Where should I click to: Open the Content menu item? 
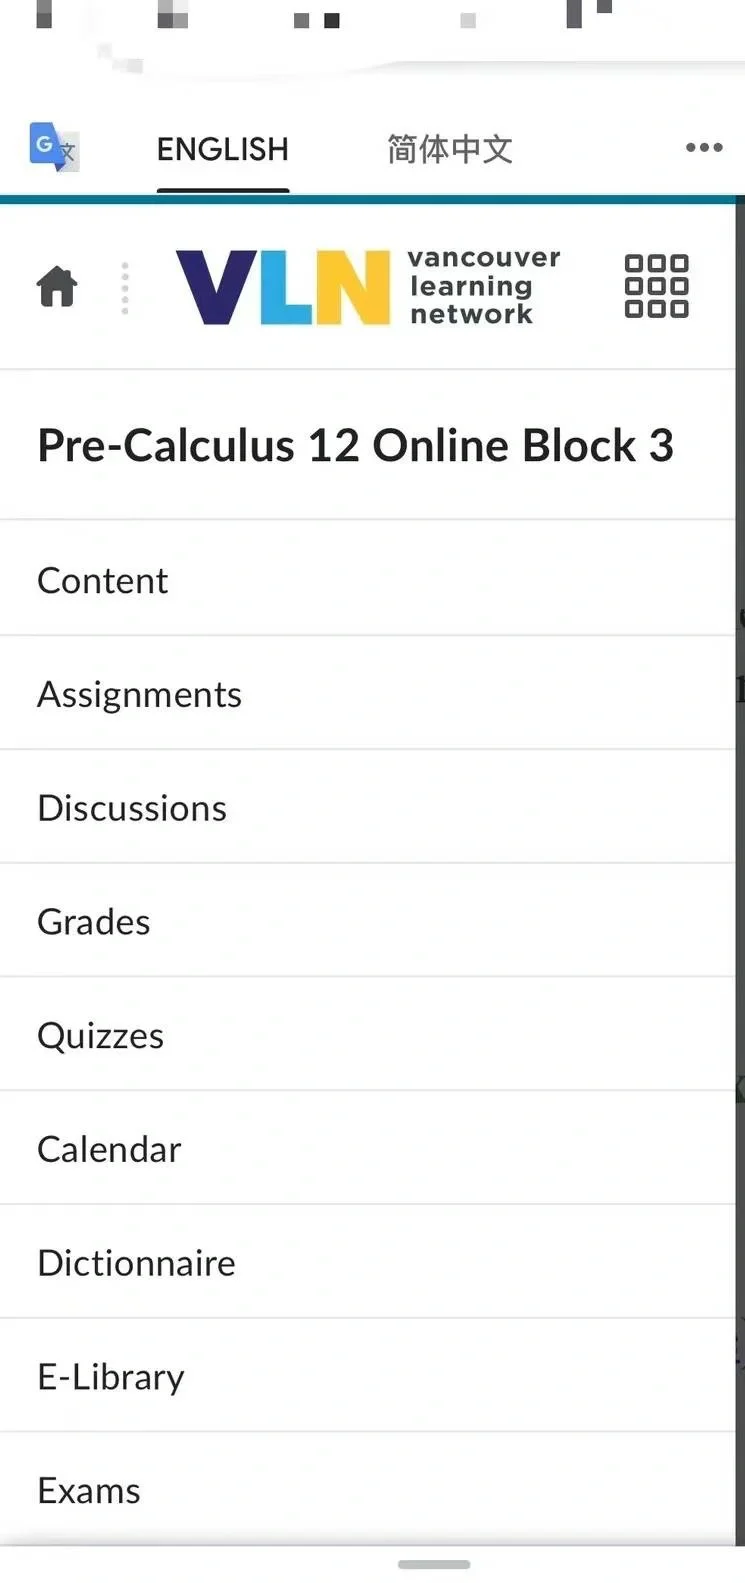[x=367, y=580]
